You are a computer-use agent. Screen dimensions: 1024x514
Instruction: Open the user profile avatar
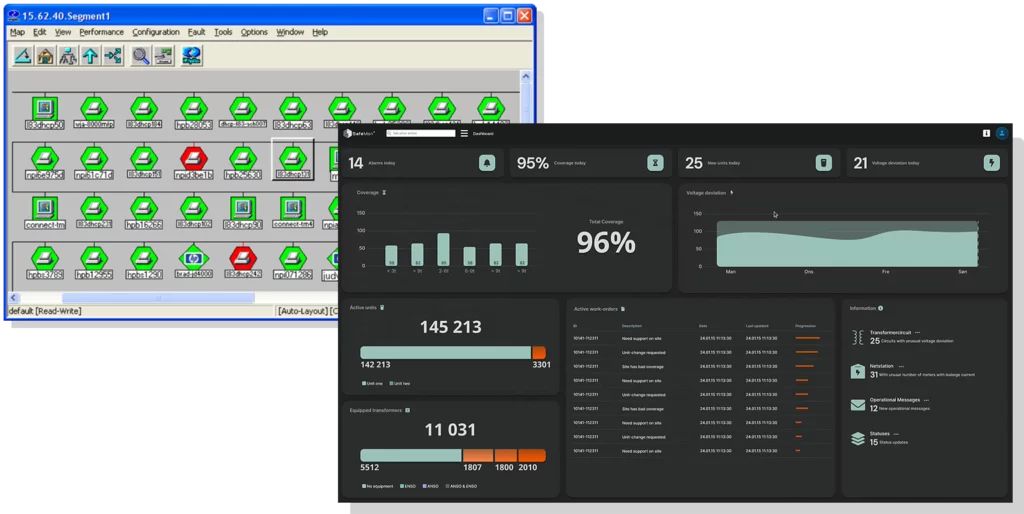(x=1002, y=133)
